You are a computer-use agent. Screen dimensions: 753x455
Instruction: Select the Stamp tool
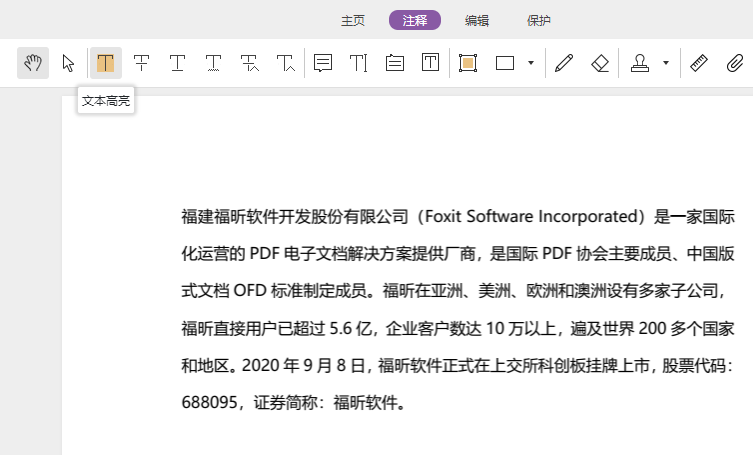[x=640, y=63]
